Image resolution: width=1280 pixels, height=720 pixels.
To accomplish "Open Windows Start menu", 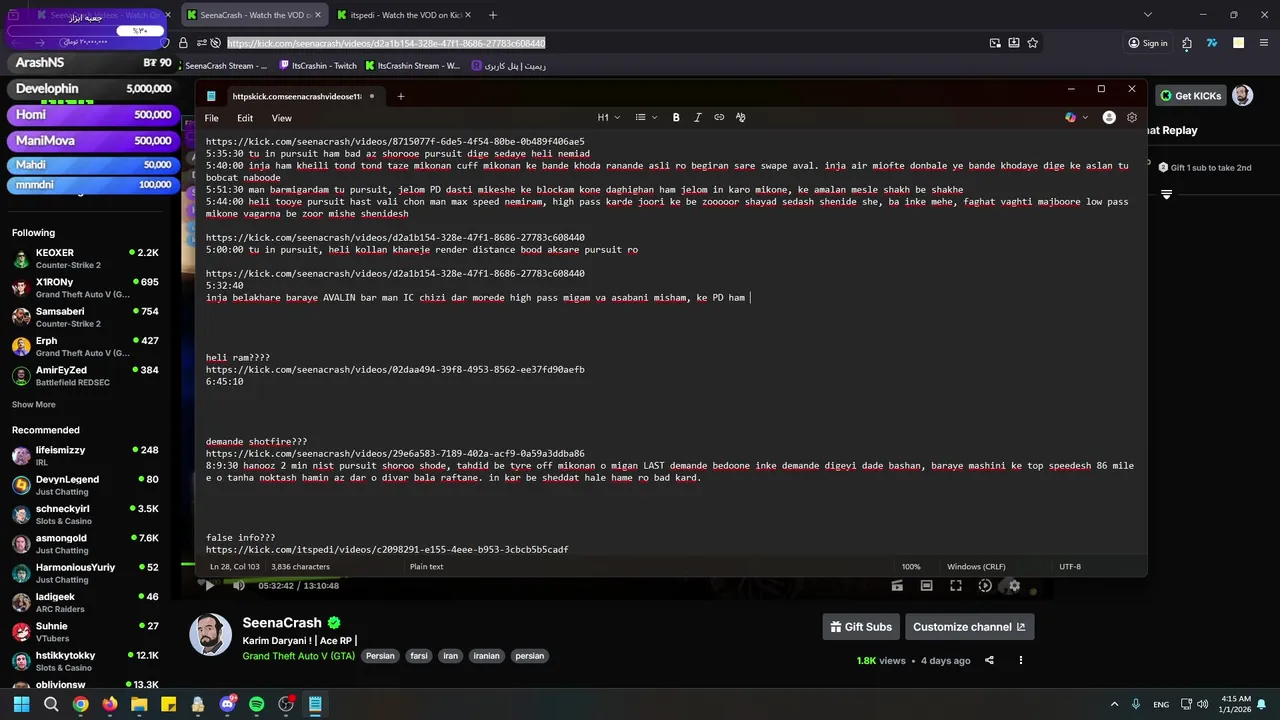I will click(21, 704).
